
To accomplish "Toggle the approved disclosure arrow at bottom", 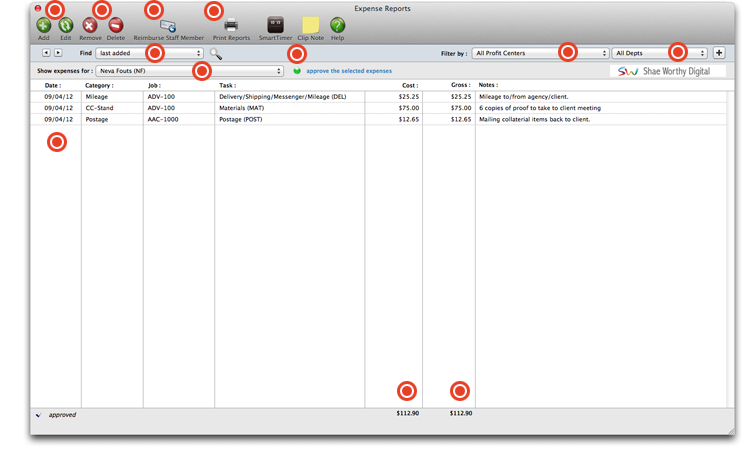I will 38,414.
